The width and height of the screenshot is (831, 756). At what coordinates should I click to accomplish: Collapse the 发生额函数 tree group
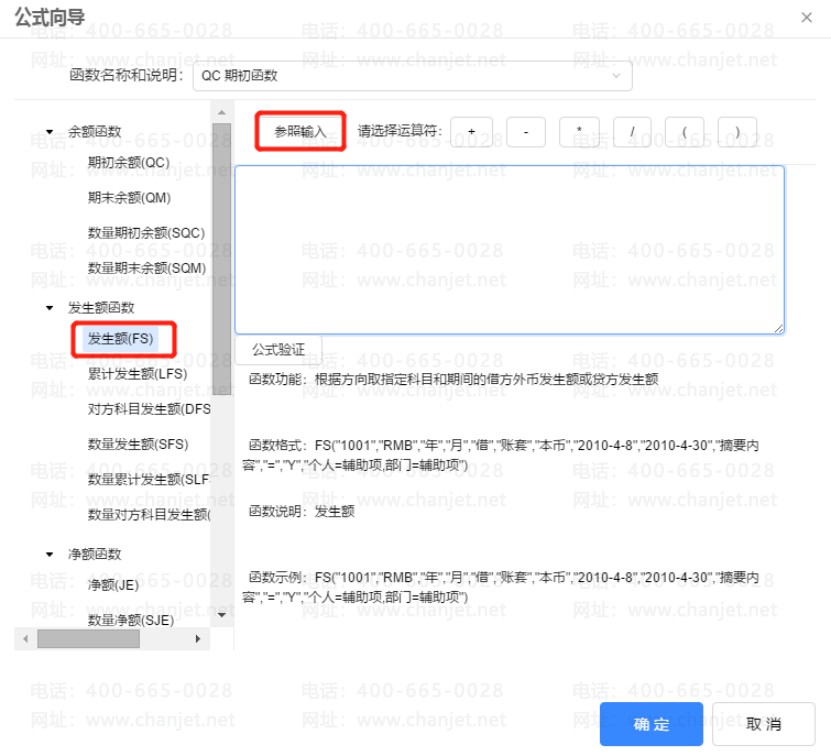click(50, 308)
